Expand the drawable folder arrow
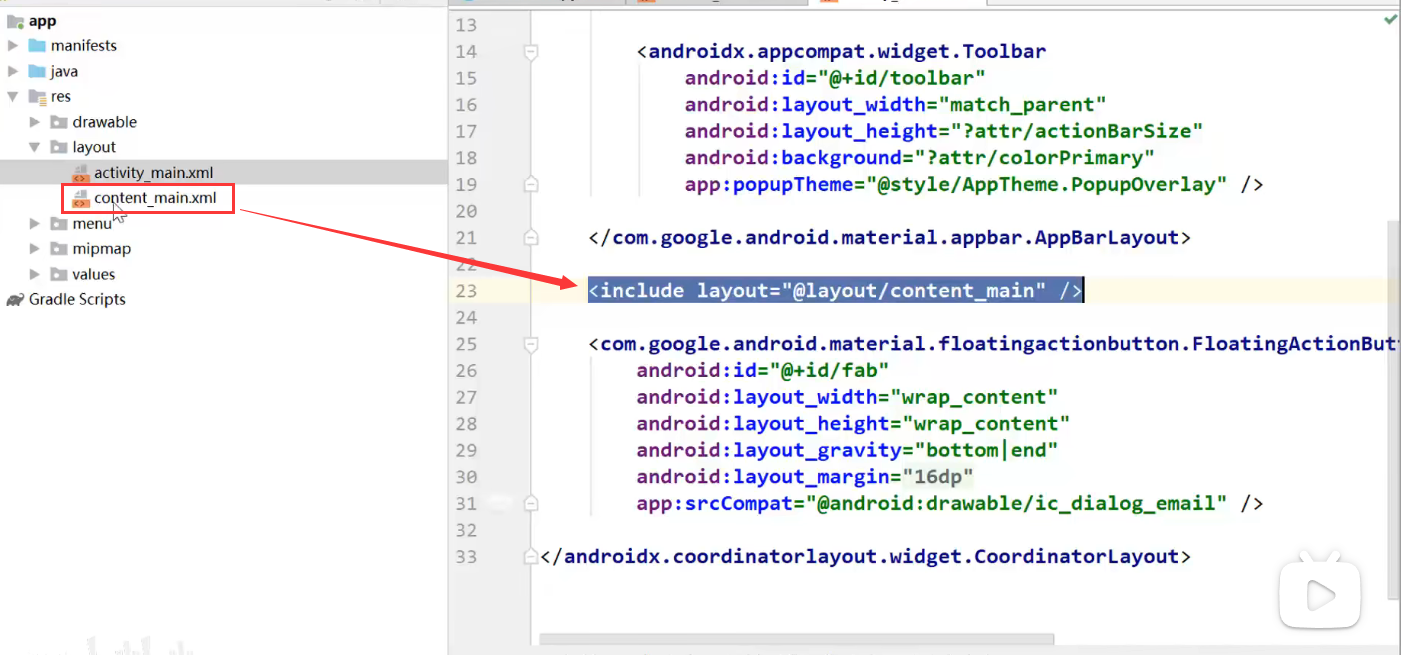This screenshot has height=655, width=1401. [x=35, y=122]
